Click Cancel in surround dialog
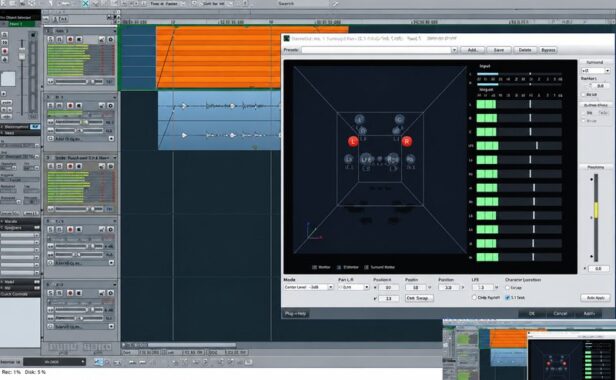This screenshot has width=616, height=380. click(560, 314)
